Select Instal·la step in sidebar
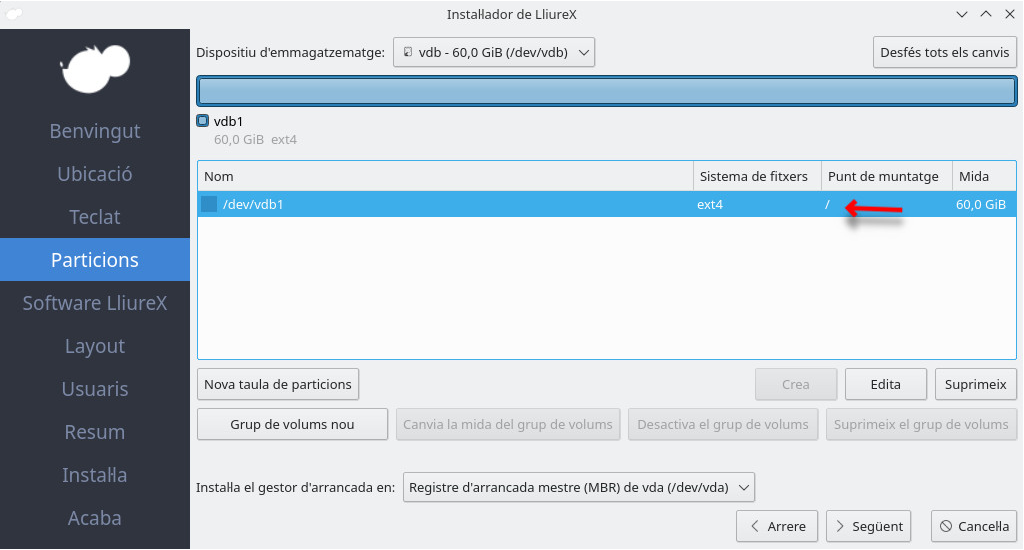This screenshot has width=1024, height=550. click(x=95, y=476)
